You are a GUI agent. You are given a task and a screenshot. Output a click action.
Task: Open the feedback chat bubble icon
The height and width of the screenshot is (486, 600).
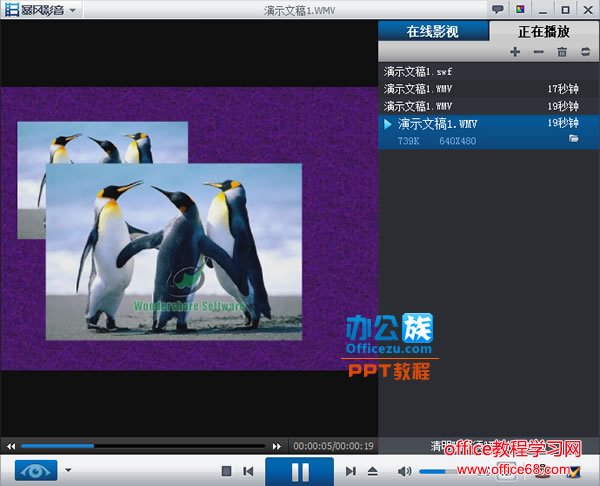pyautogui.click(x=497, y=9)
